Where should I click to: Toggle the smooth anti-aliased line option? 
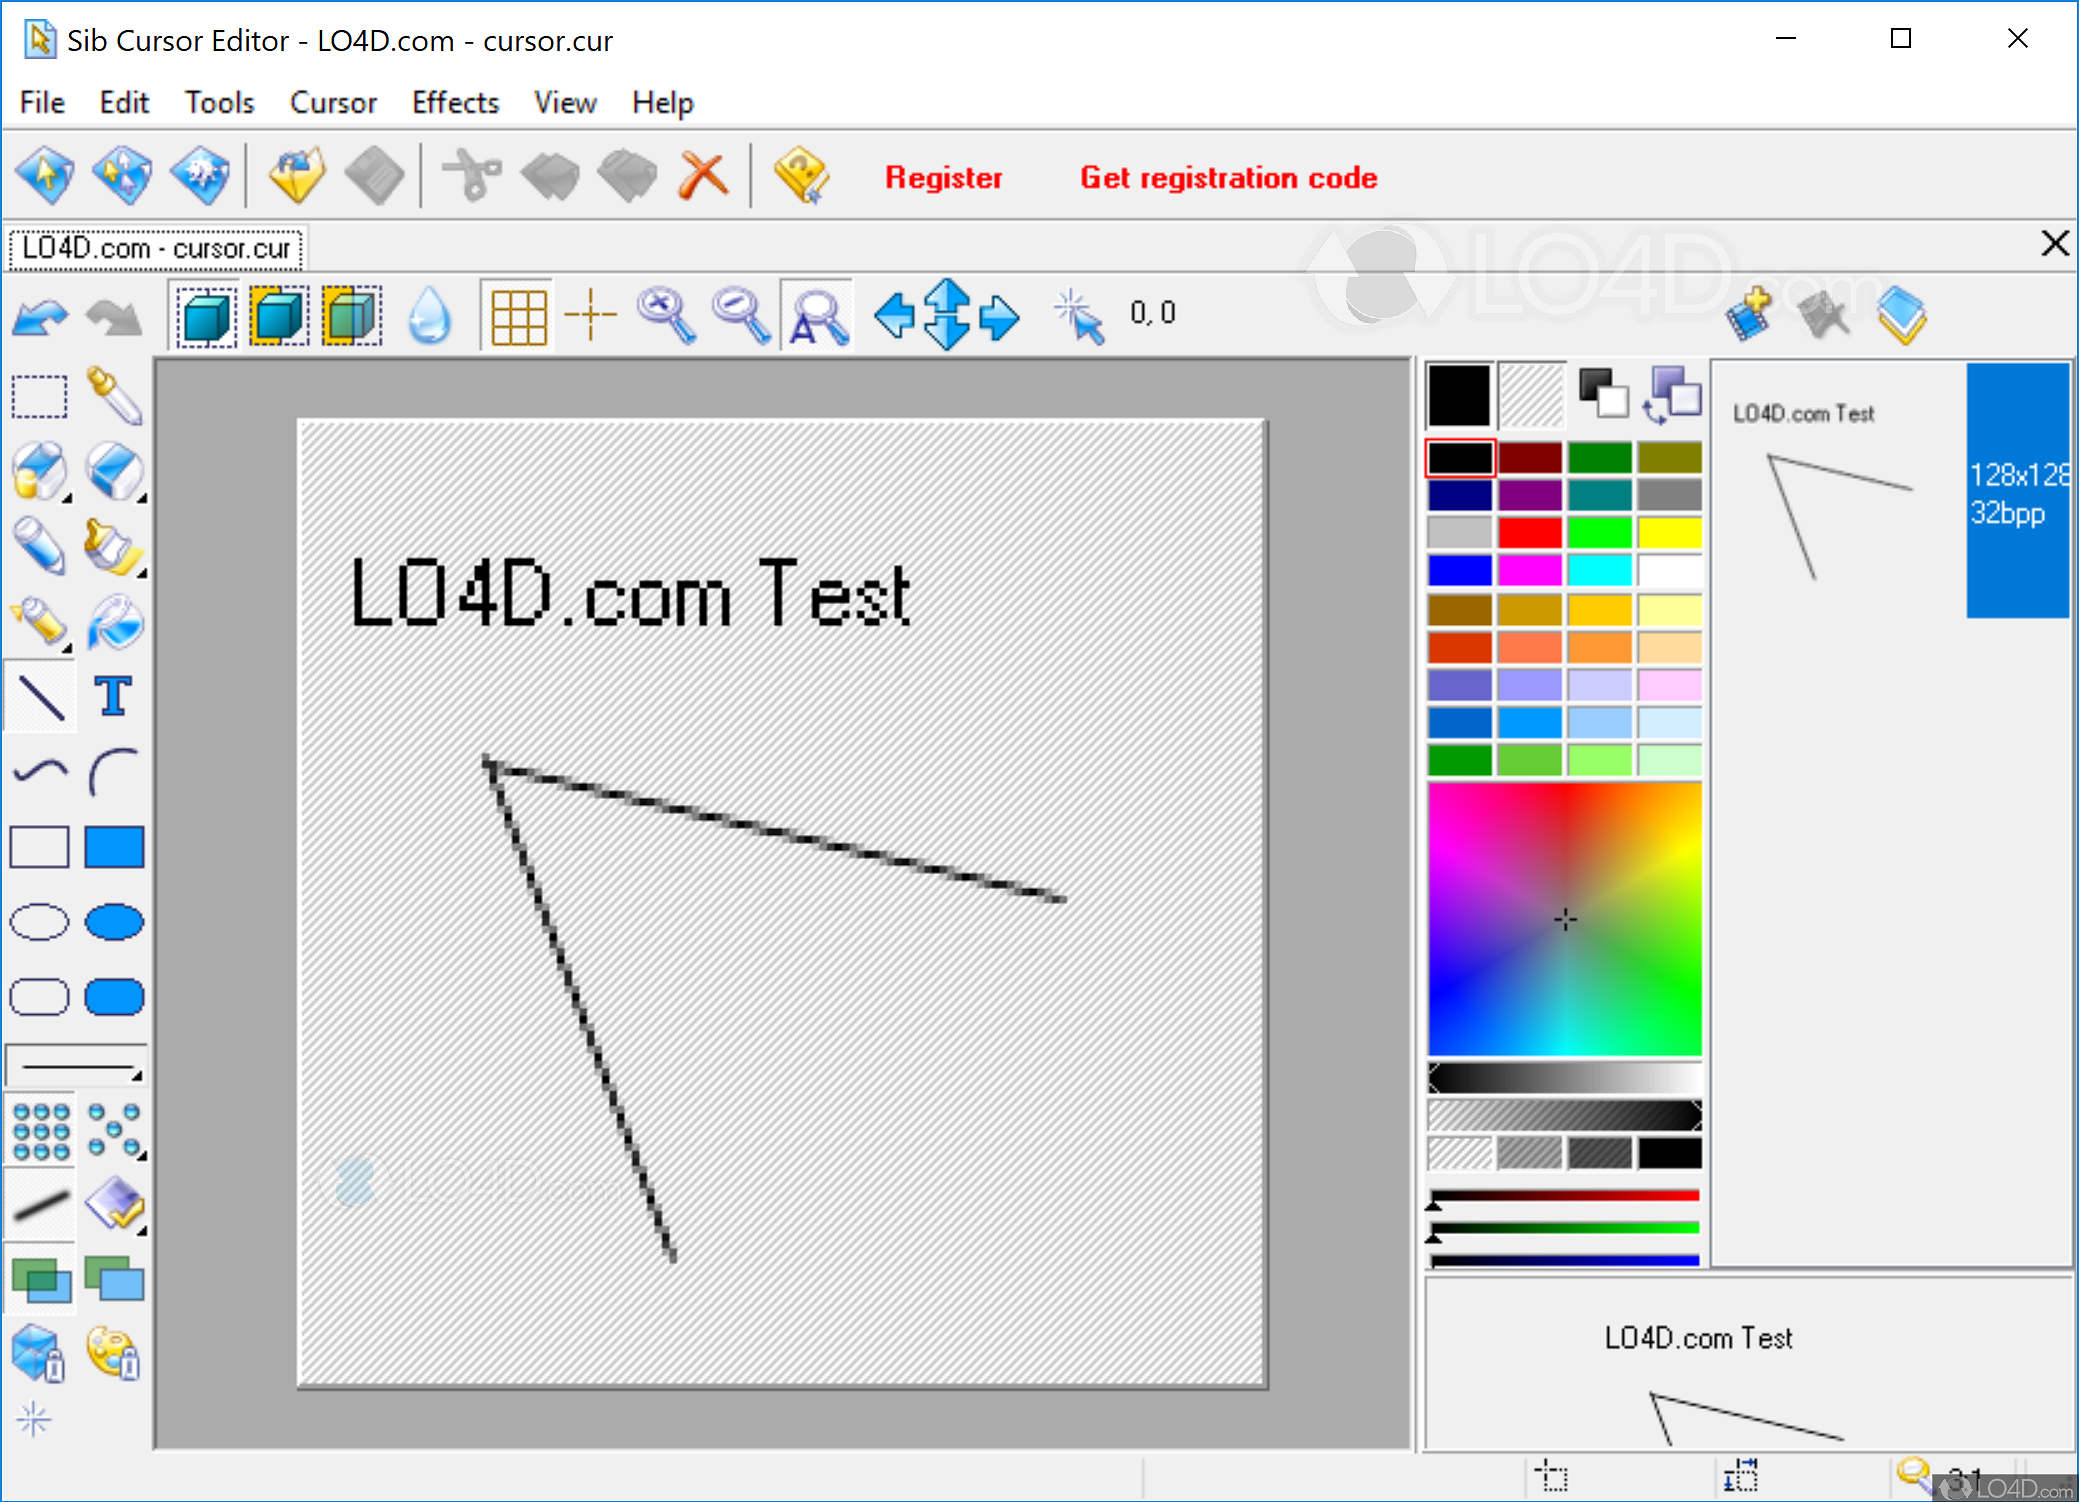pos(39,1205)
